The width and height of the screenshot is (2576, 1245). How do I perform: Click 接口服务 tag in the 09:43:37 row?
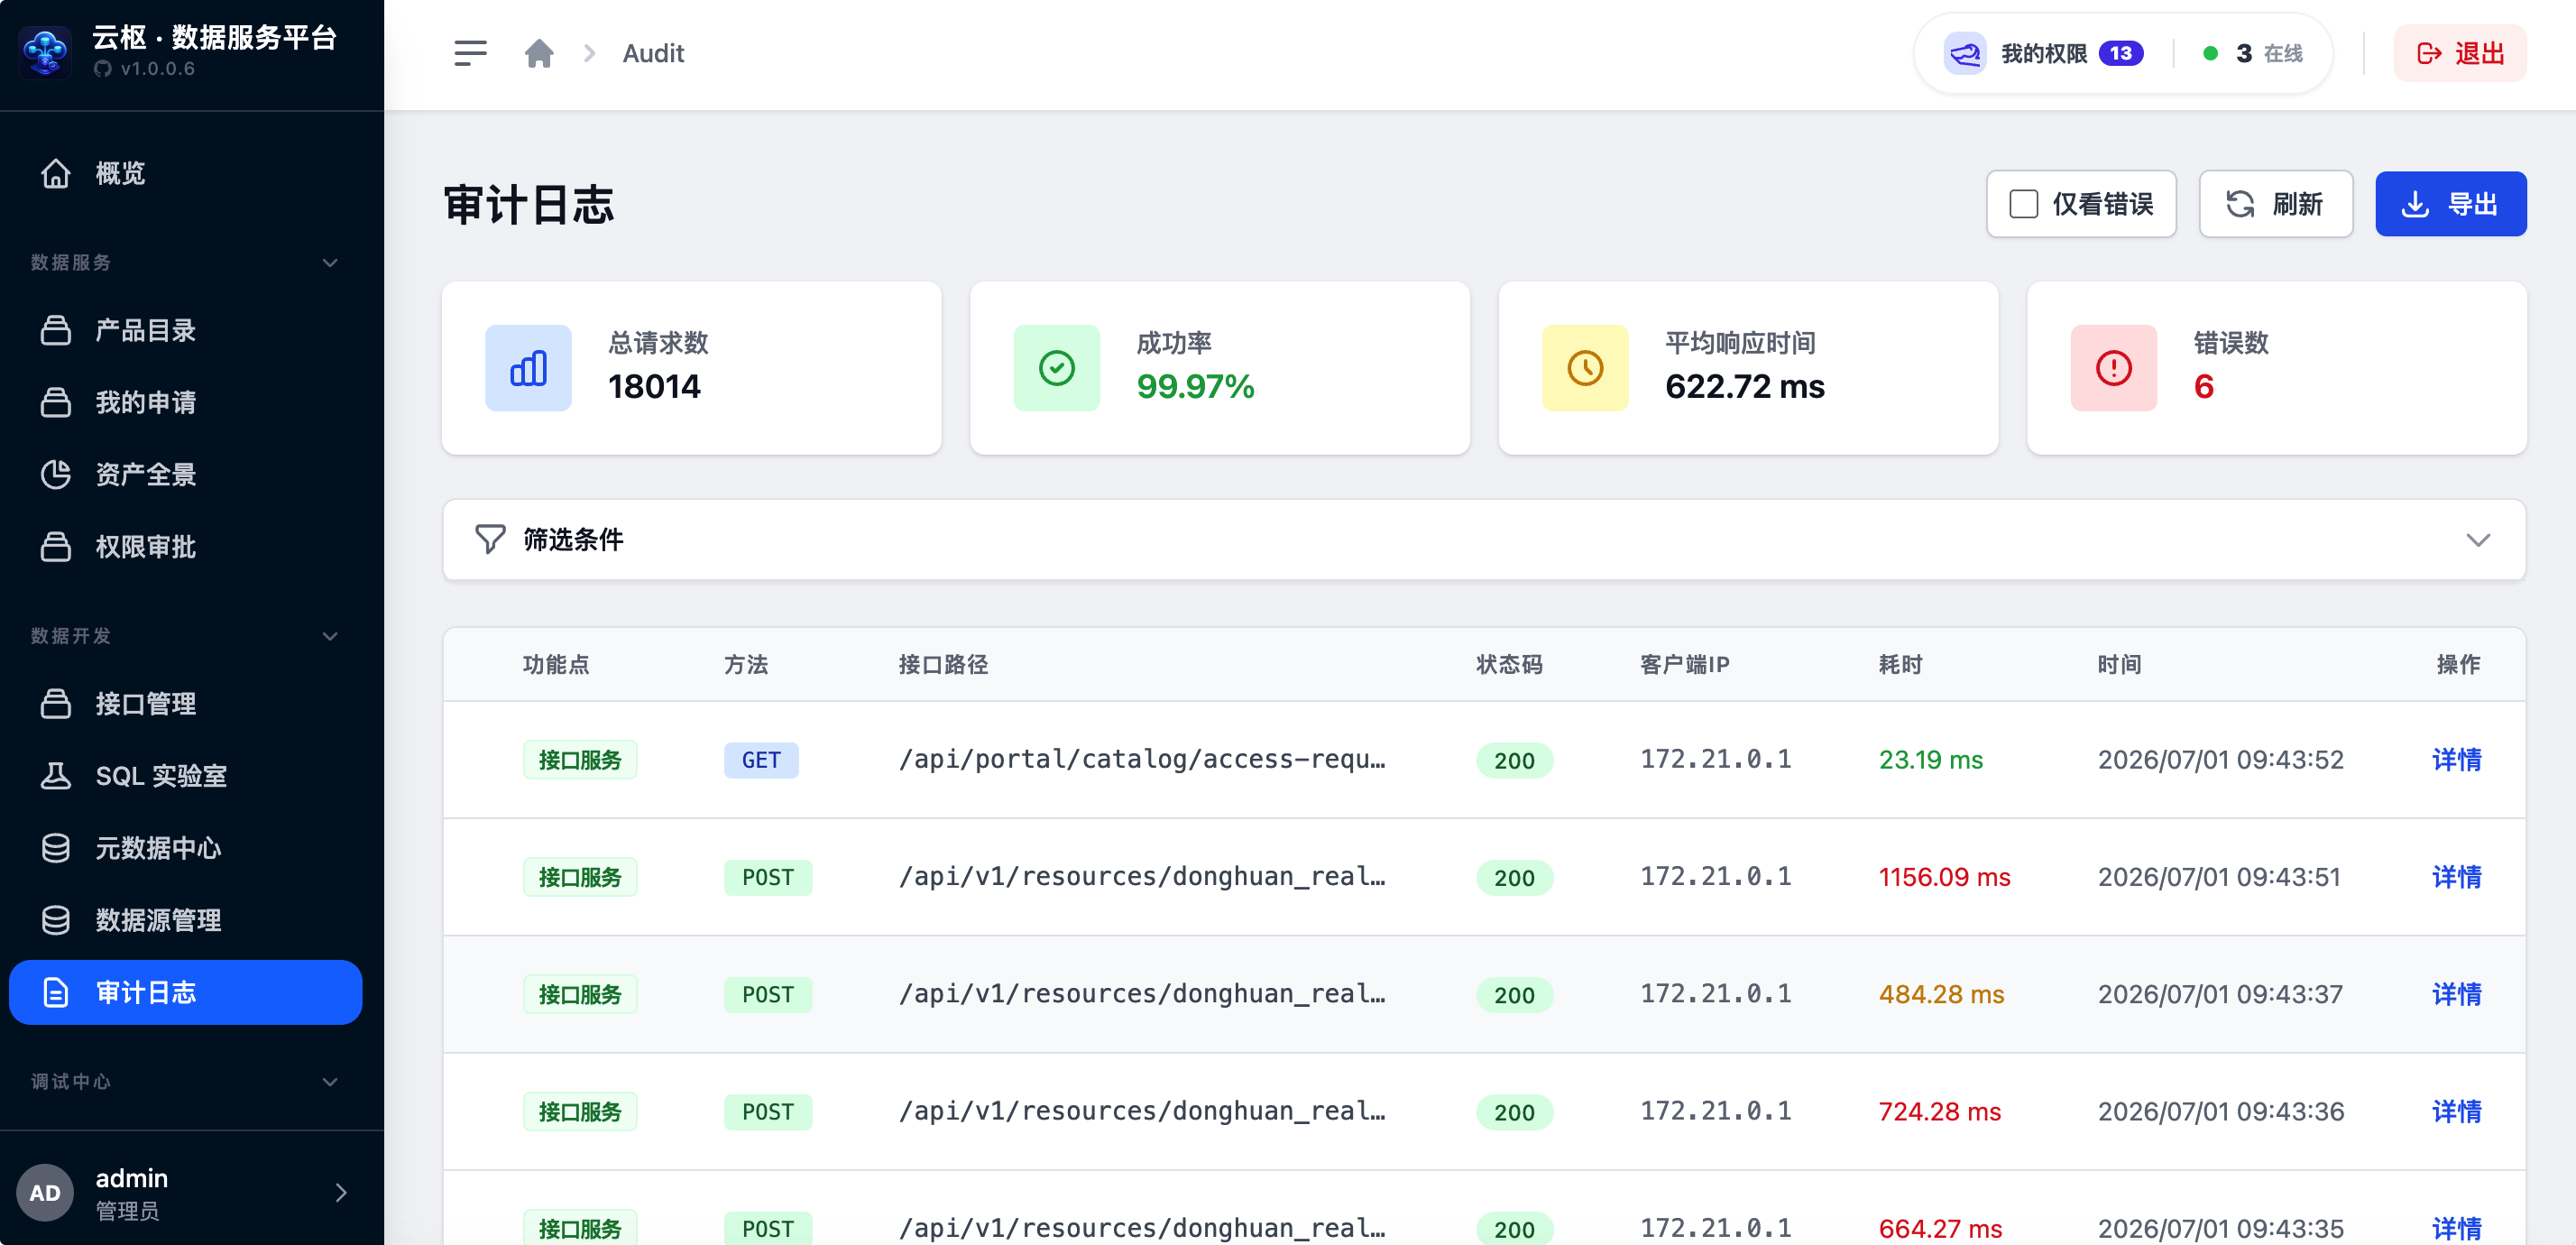point(580,994)
